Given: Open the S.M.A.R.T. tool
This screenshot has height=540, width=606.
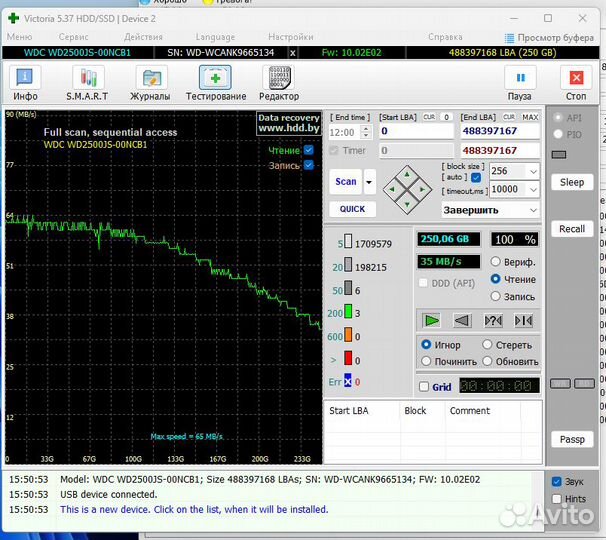Looking at the screenshot, I should pyautogui.click(x=88, y=79).
